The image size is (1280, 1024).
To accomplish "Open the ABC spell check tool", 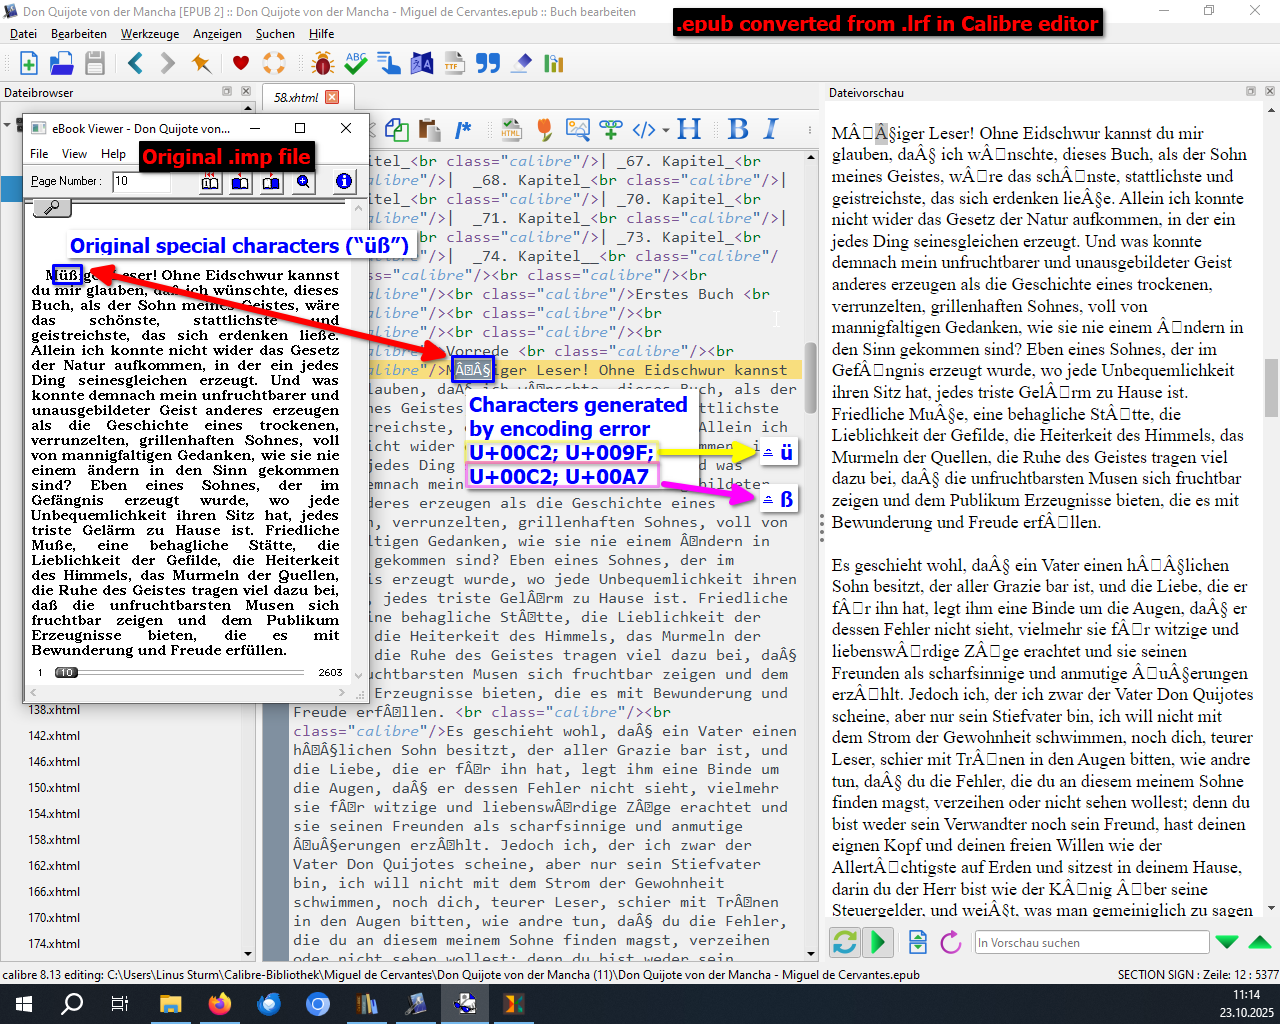I will pyautogui.click(x=356, y=64).
